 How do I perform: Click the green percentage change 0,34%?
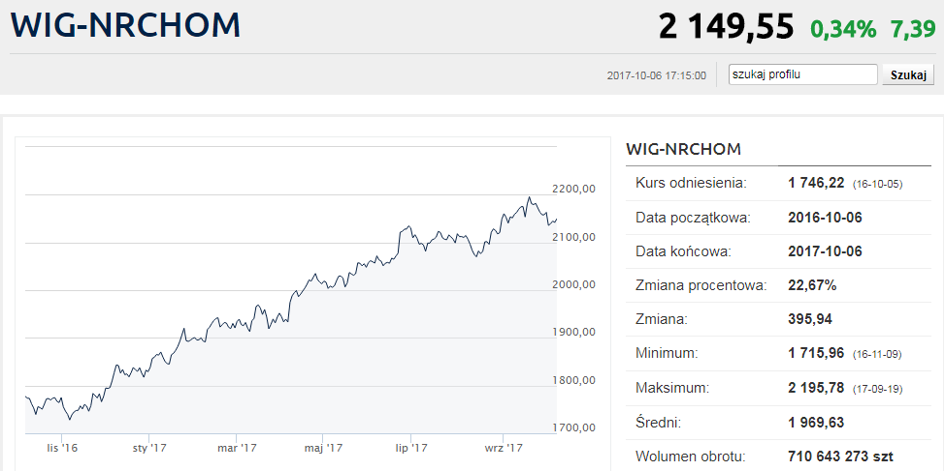pyautogui.click(x=843, y=28)
